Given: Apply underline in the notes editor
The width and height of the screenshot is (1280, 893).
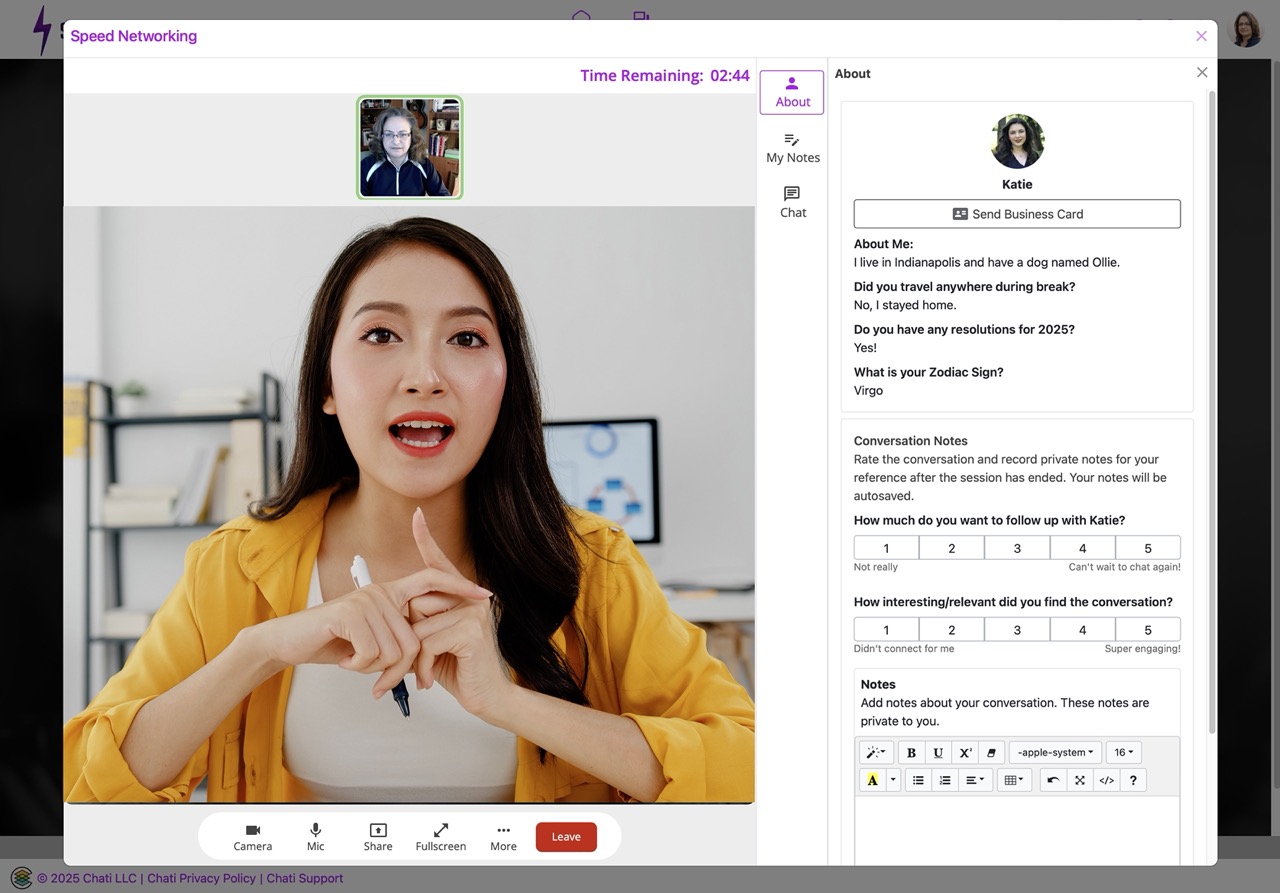Looking at the screenshot, I should (x=938, y=753).
